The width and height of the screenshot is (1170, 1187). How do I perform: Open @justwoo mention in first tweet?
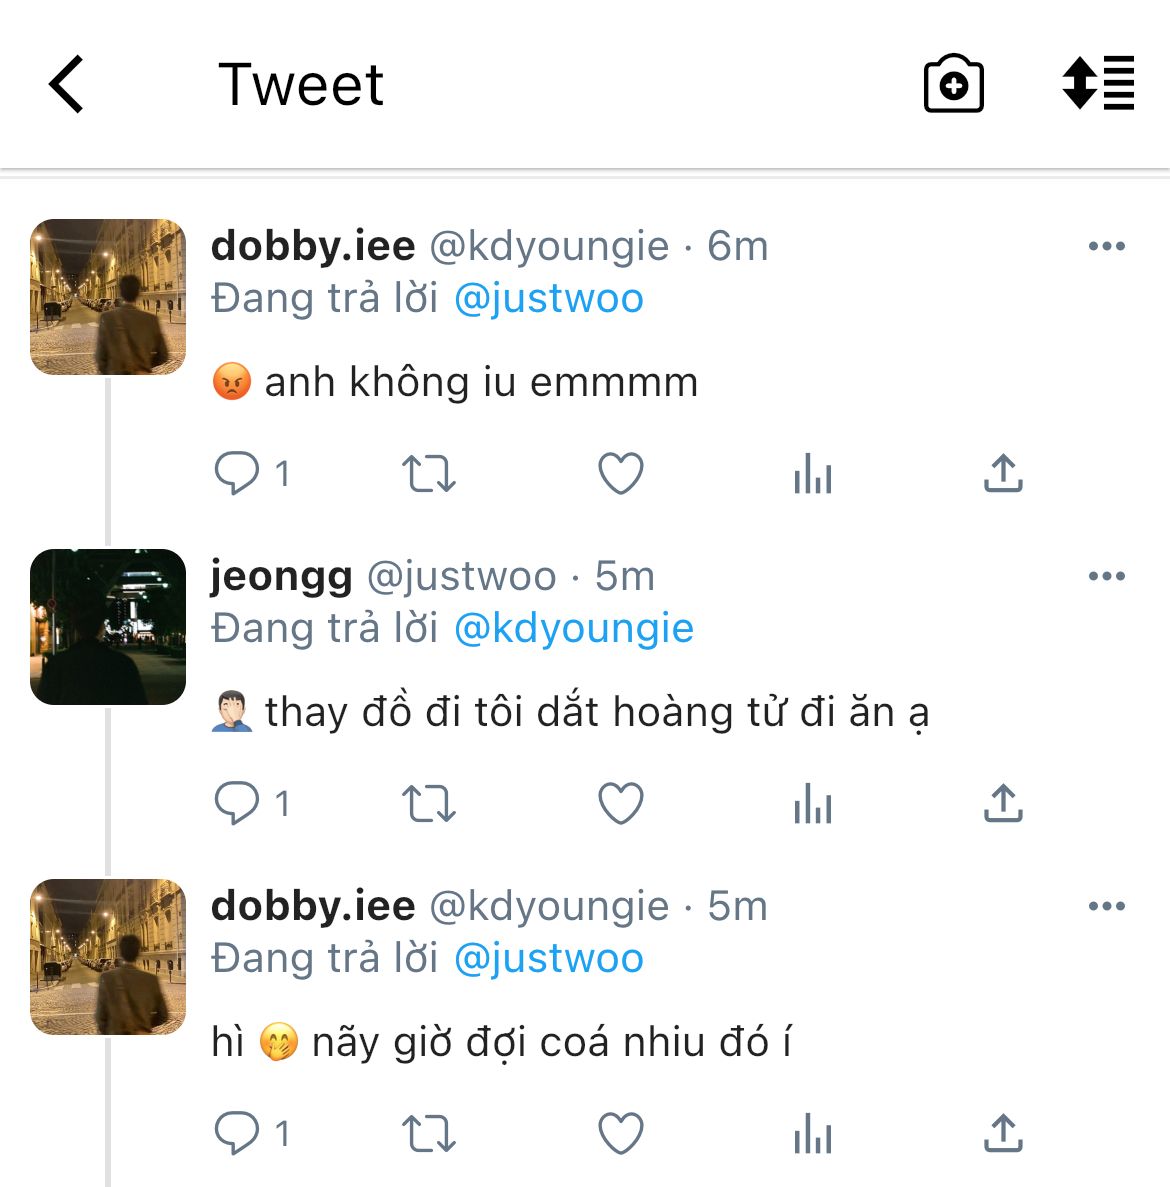coord(548,299)
